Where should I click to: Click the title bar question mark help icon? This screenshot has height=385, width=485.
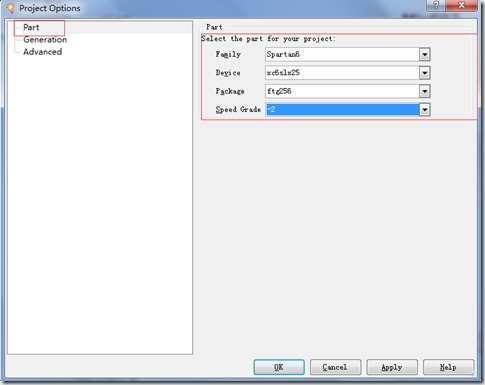click(x=436, y=5)
